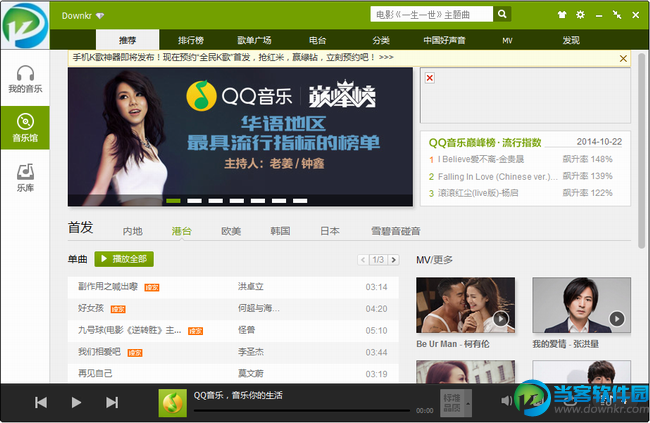650x423 pixels.
Task: Select the 电台 tab
Action: (x=318, y=40)
